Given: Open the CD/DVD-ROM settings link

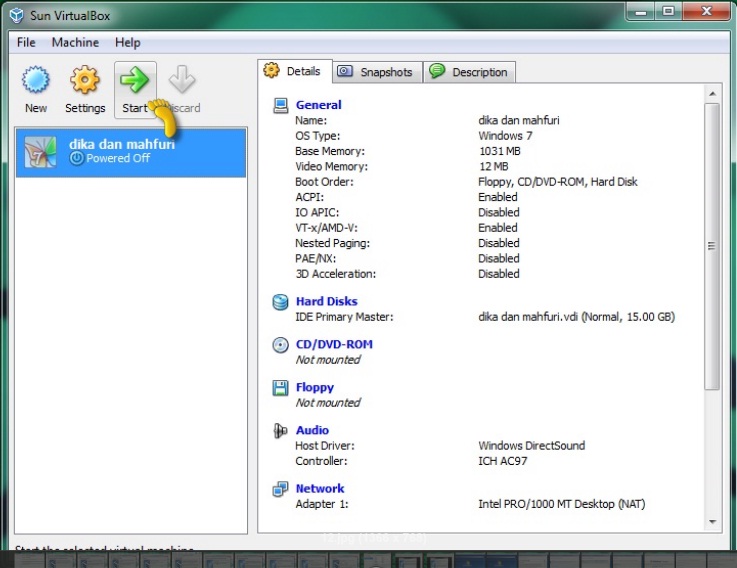Looking at the screenshot, I should [334, 344].
